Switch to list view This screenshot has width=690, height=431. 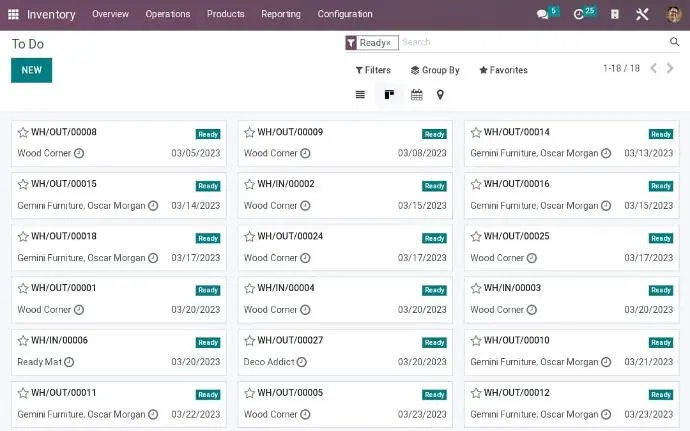tap(360, 95)
